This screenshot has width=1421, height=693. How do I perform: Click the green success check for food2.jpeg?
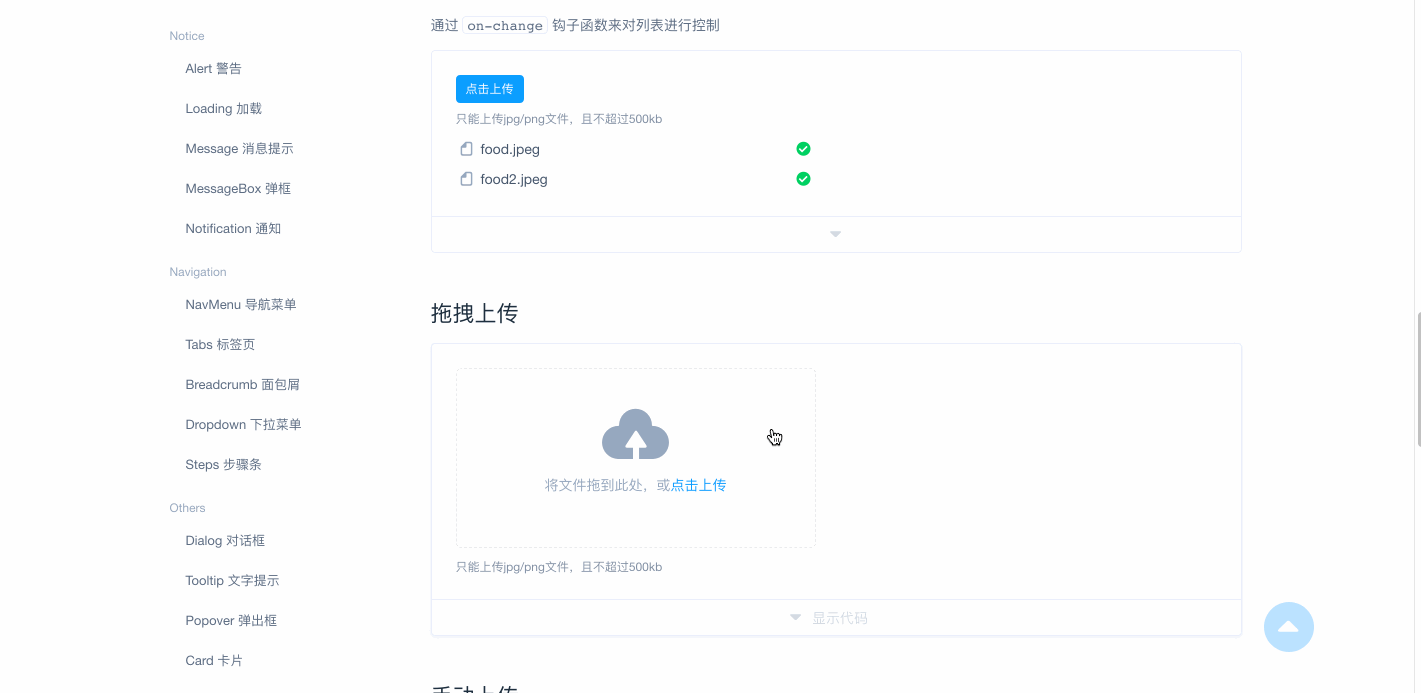coord(803,178)
